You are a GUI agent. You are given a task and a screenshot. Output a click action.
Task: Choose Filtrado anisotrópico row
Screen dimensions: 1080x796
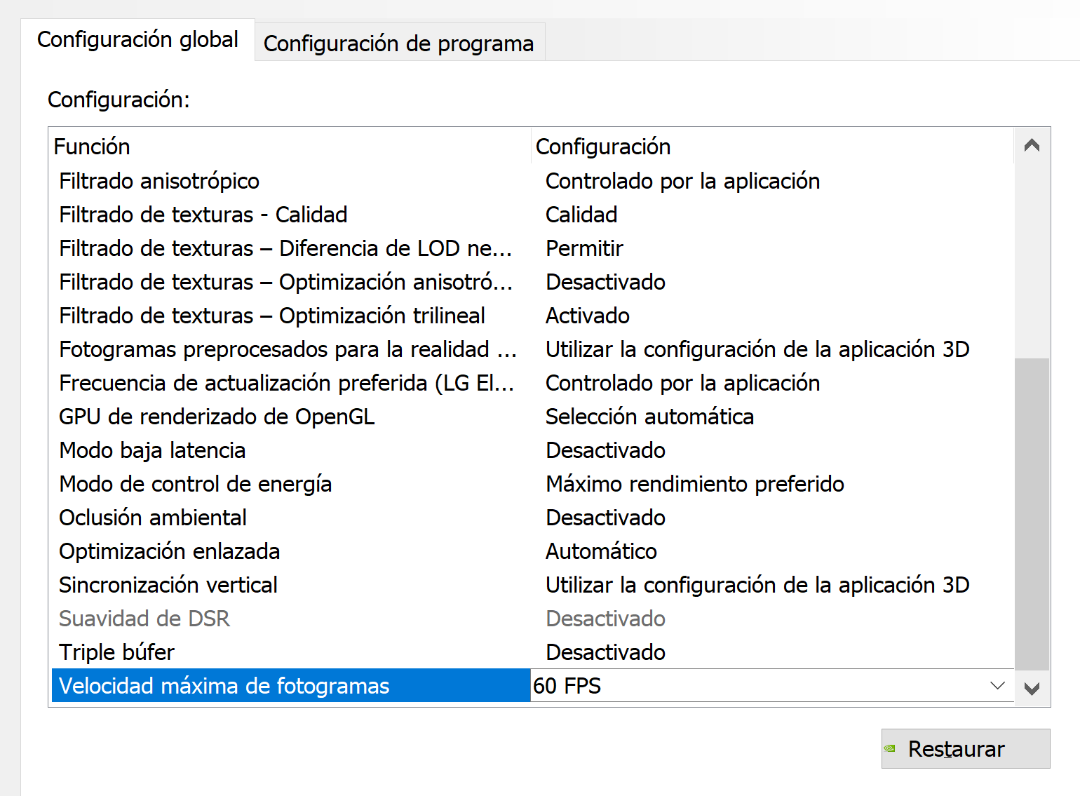click(x=159, y=181)
